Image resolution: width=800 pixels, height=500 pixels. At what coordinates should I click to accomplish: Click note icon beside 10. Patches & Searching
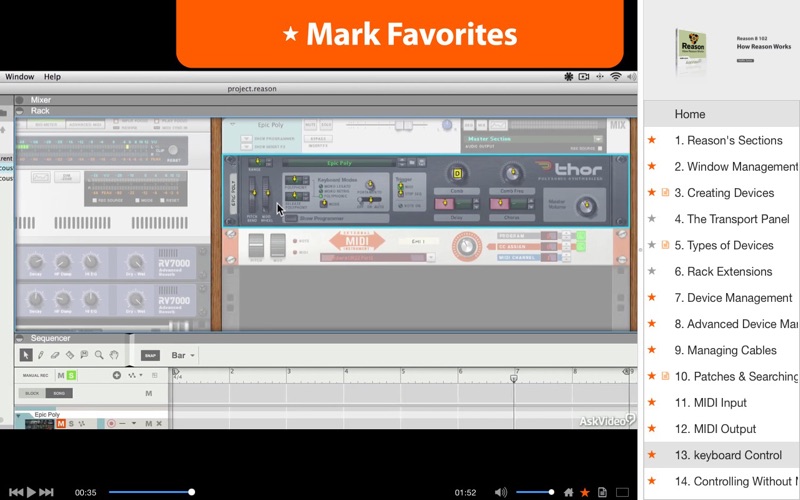(665, 376)
